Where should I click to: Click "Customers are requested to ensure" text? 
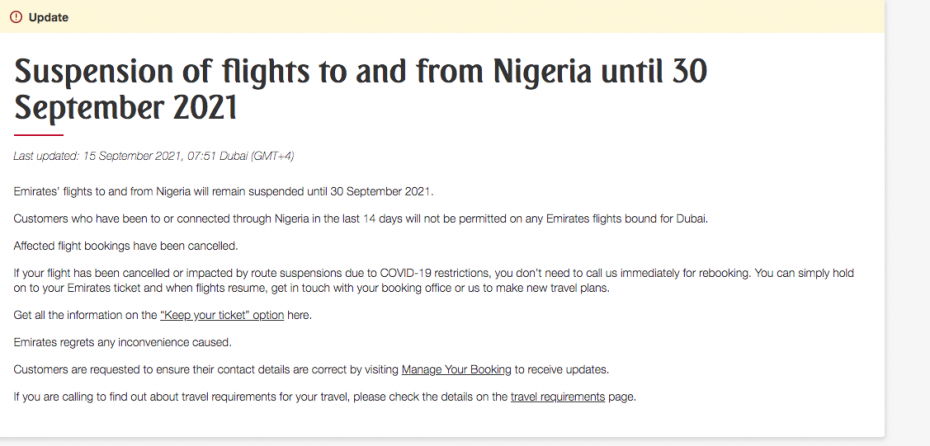pos(205,370)
